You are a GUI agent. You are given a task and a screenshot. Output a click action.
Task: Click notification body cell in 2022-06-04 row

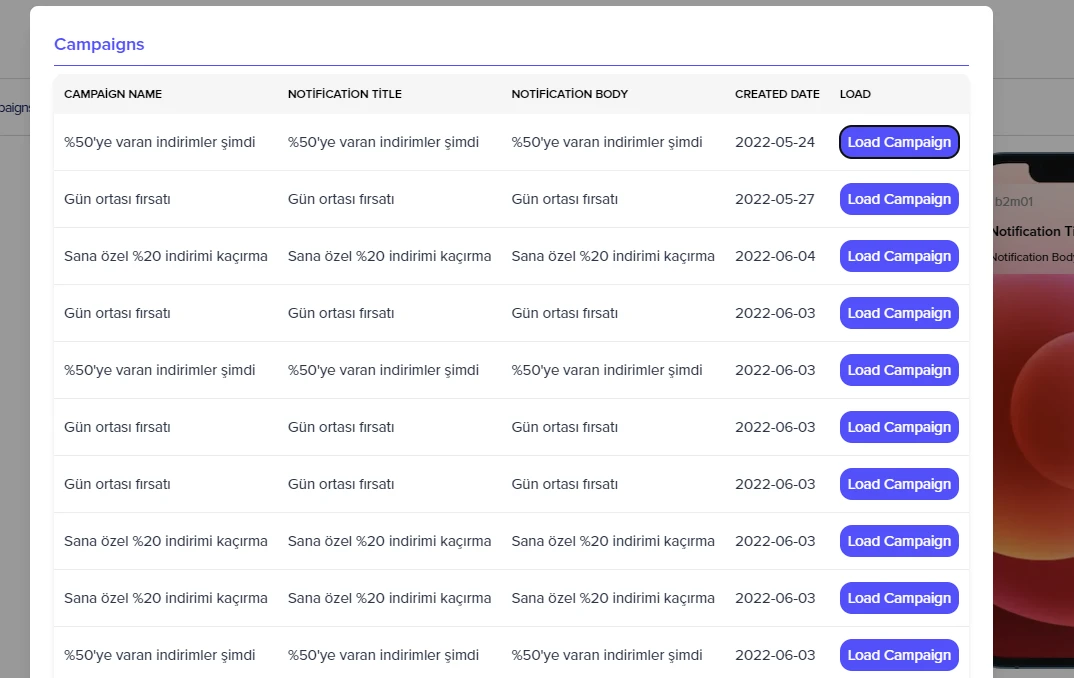613,256
